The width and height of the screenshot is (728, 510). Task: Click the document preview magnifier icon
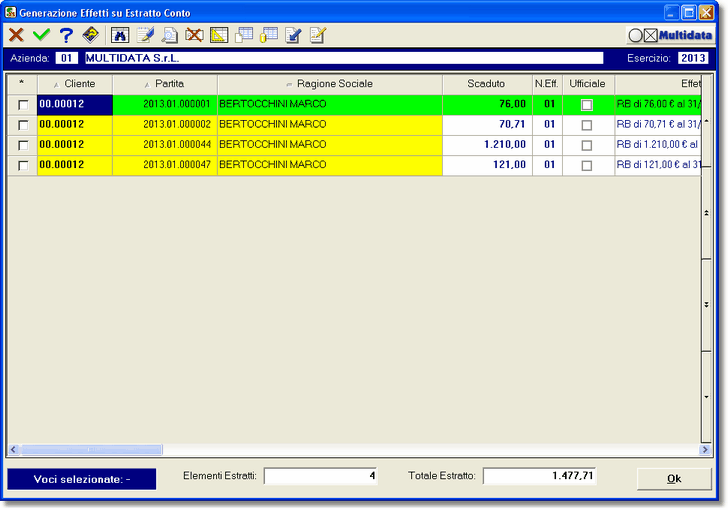tap(170, 35)
